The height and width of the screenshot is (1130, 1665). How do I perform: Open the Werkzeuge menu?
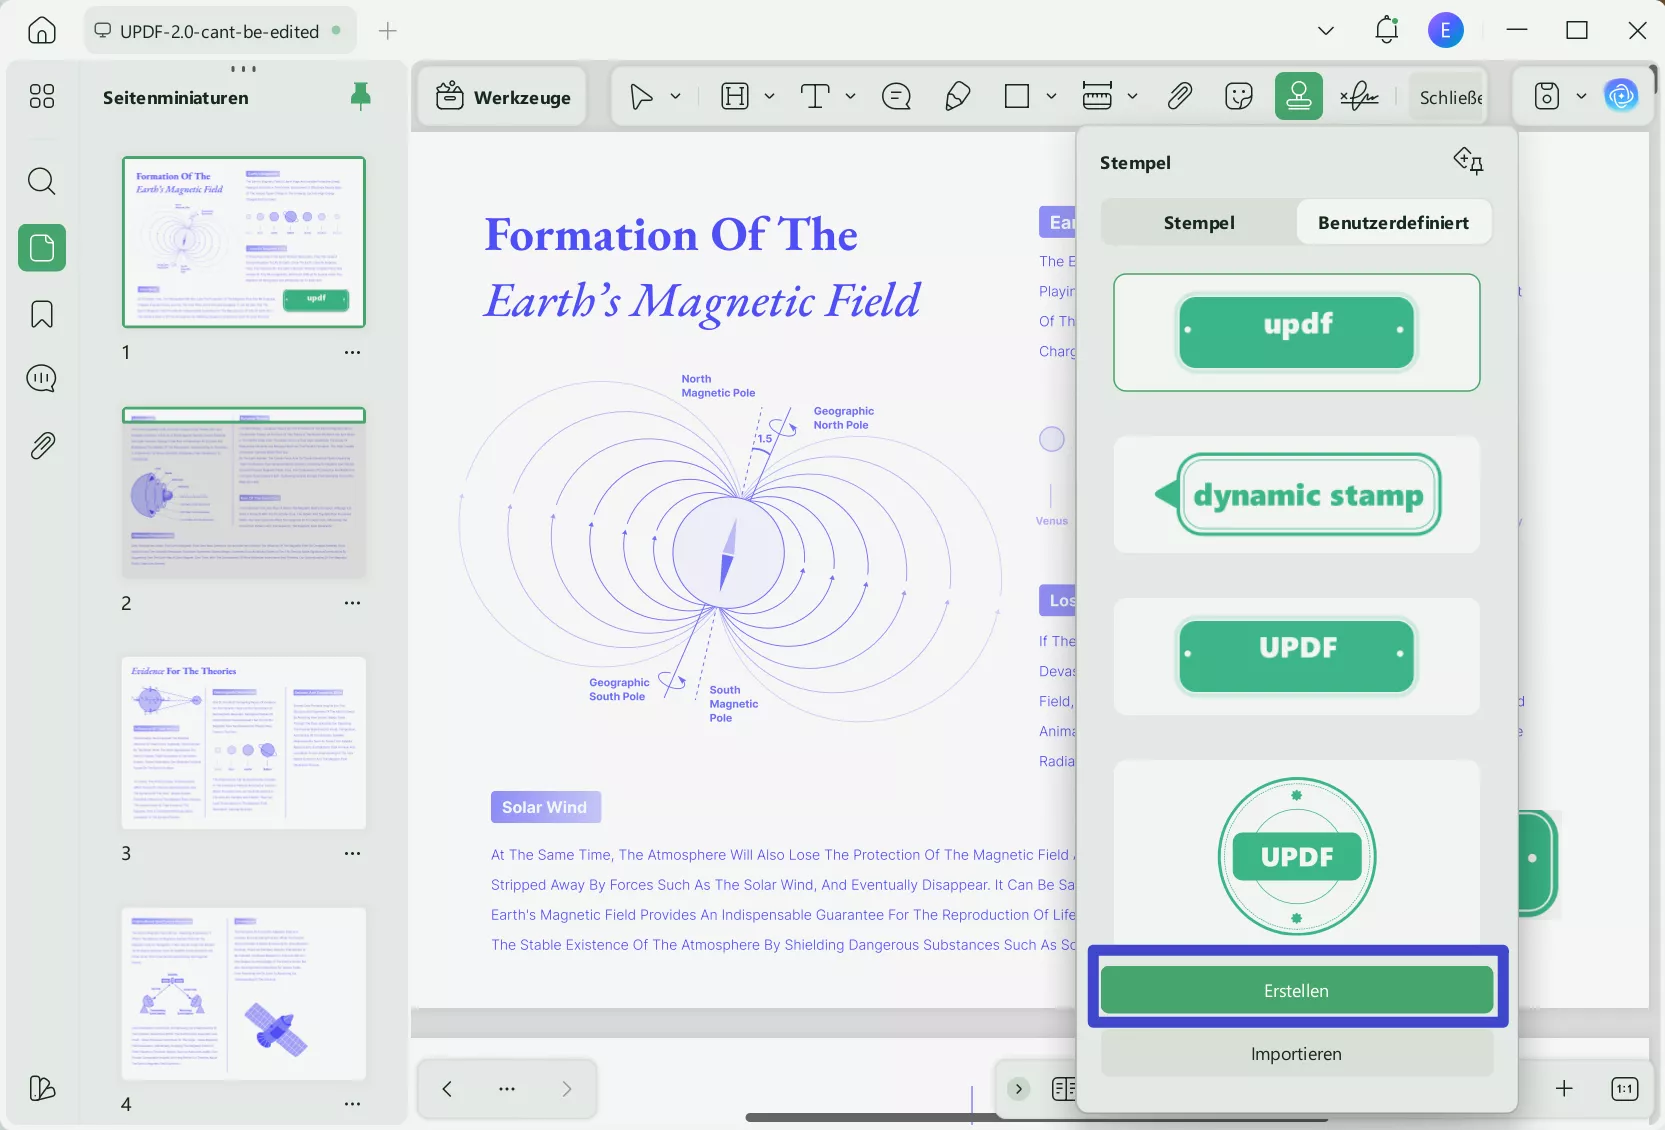coord(503,97)
